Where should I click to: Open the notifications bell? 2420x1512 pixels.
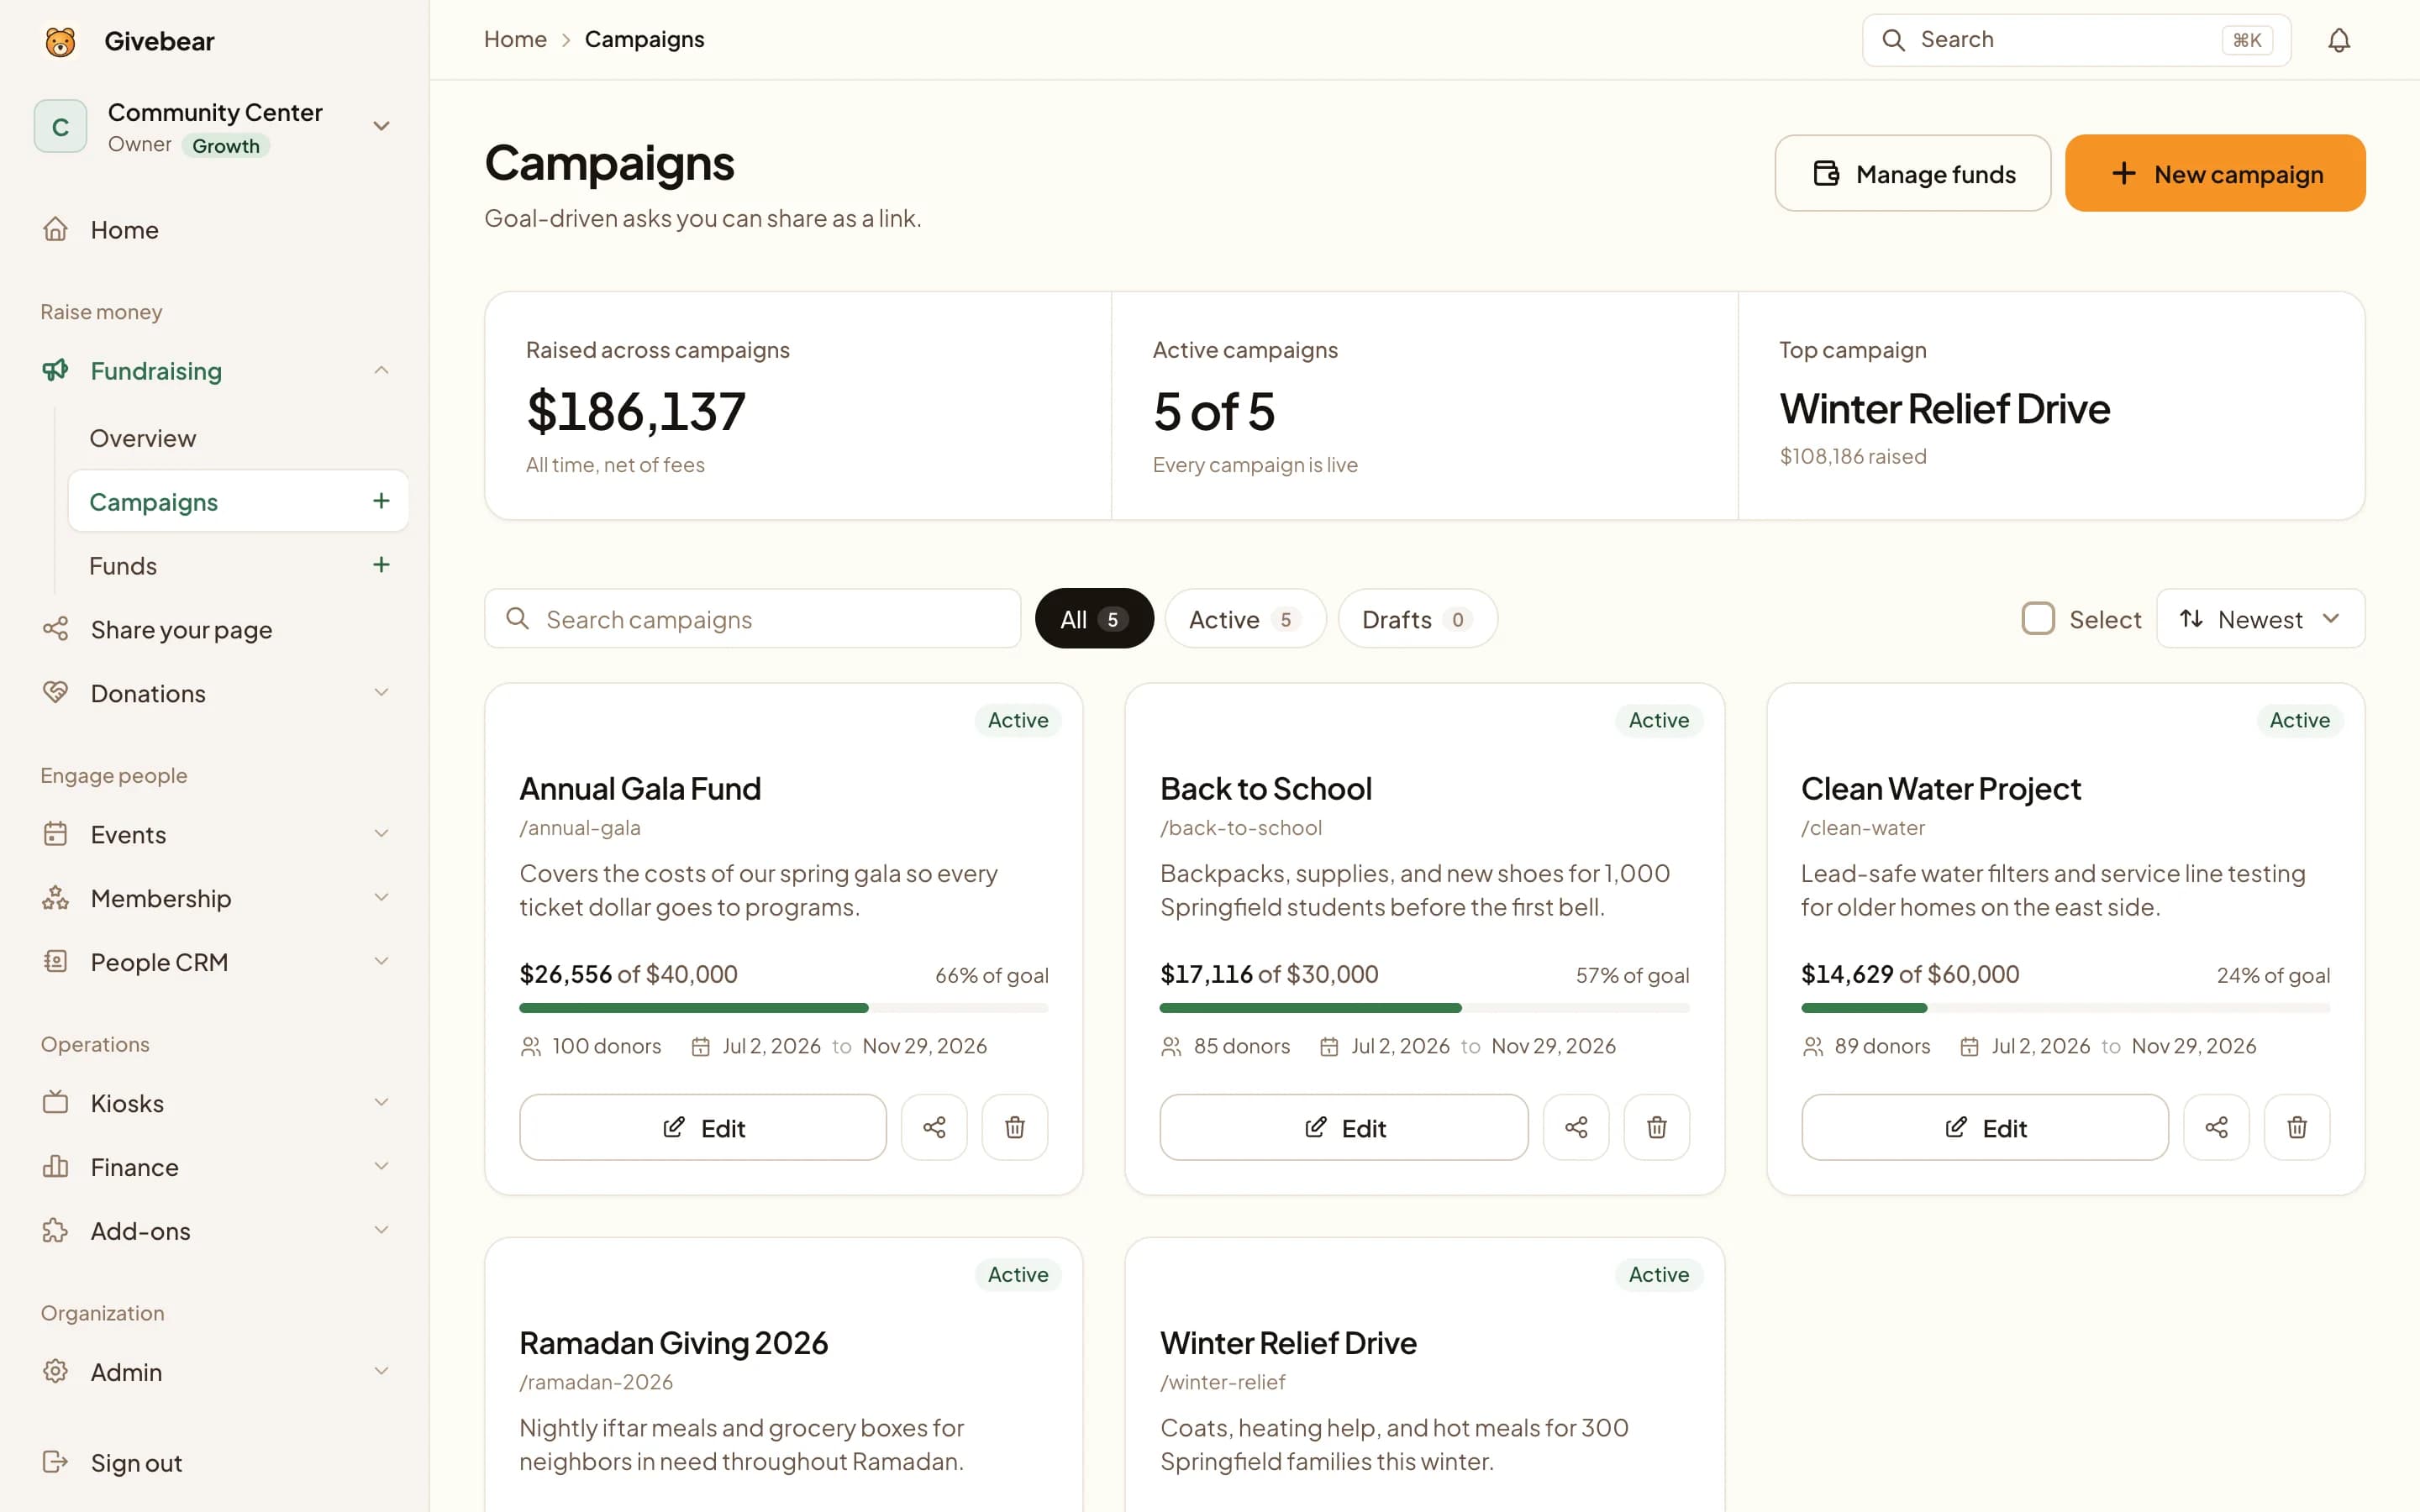2339,40
